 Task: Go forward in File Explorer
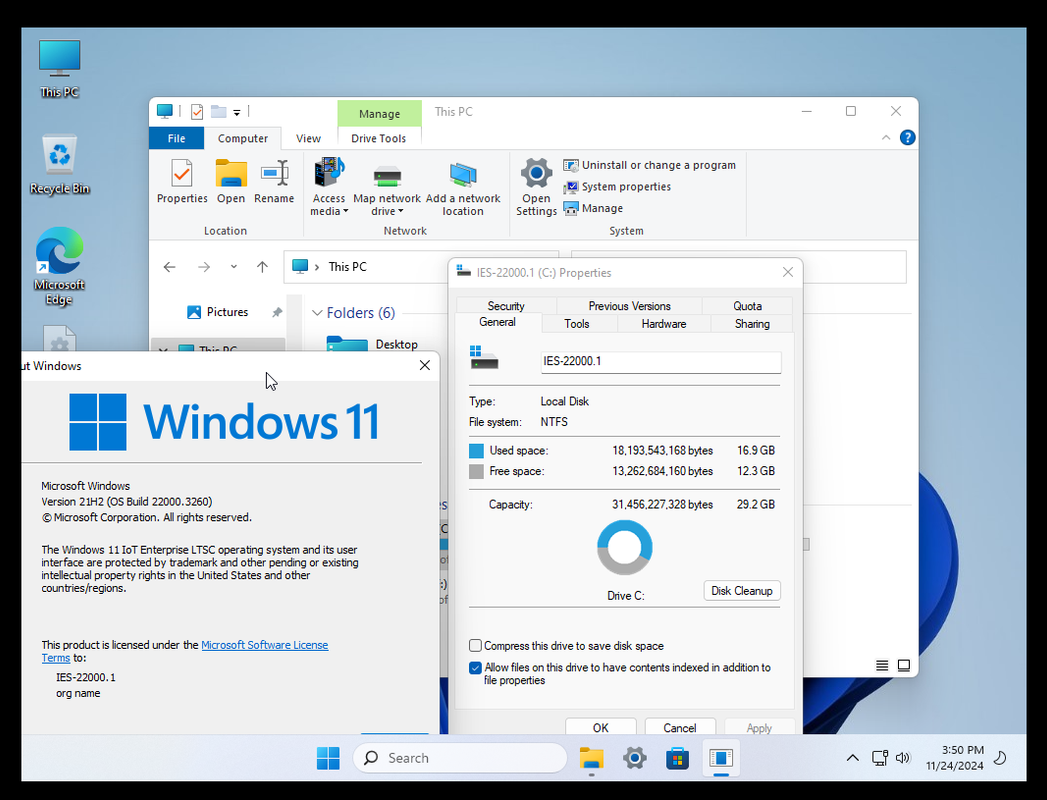(204, 267)
